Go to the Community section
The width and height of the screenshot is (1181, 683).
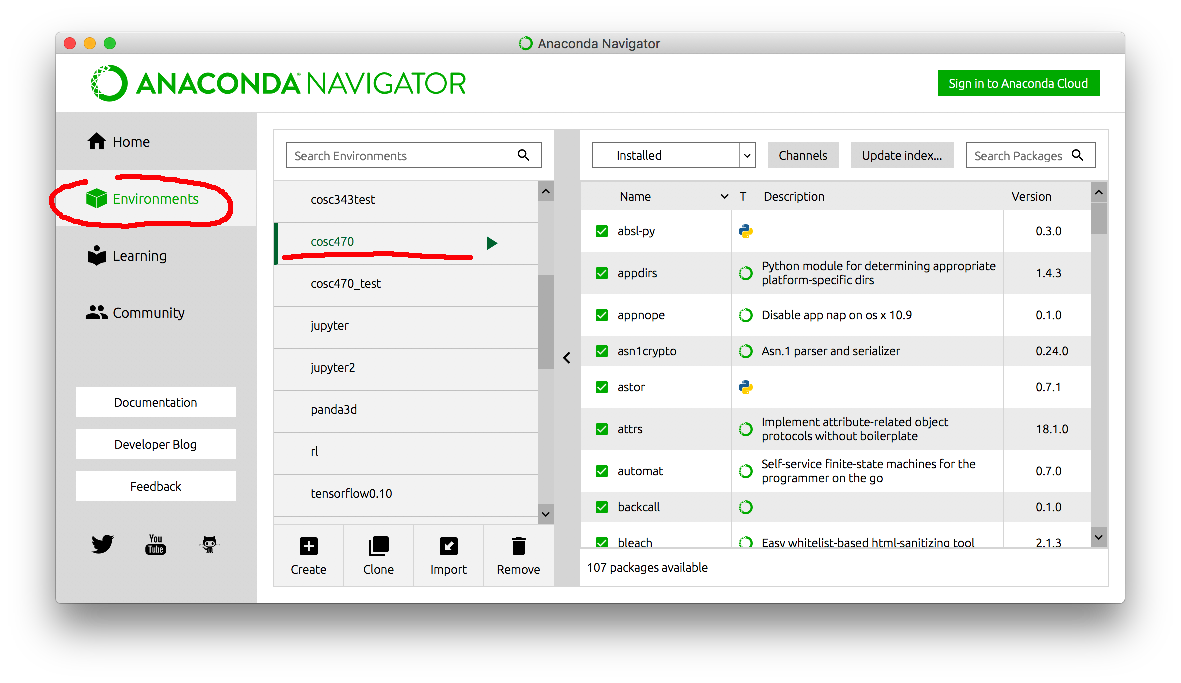[156, 313]
